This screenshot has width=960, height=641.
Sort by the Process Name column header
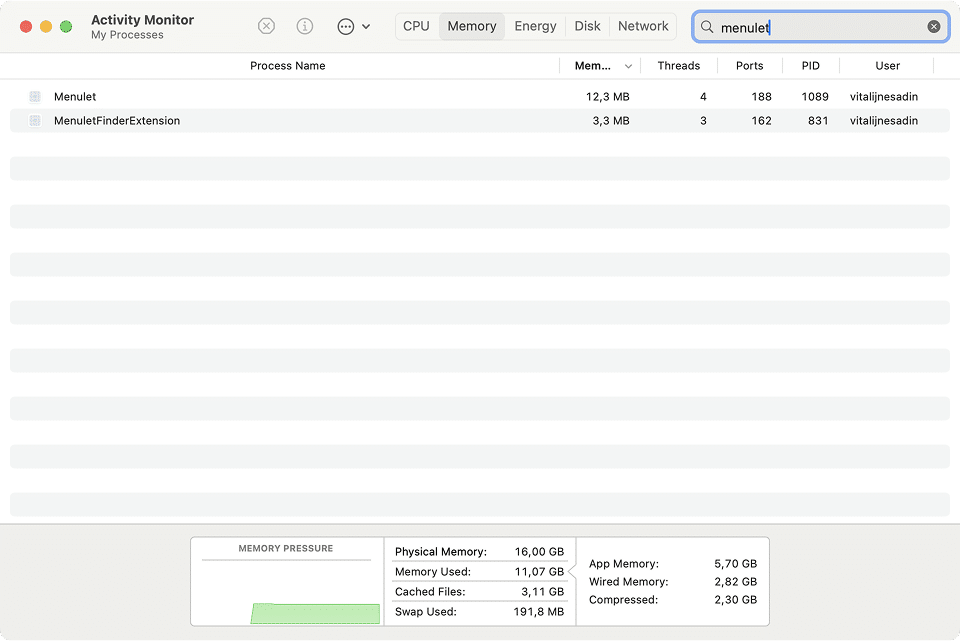(287, 66)
